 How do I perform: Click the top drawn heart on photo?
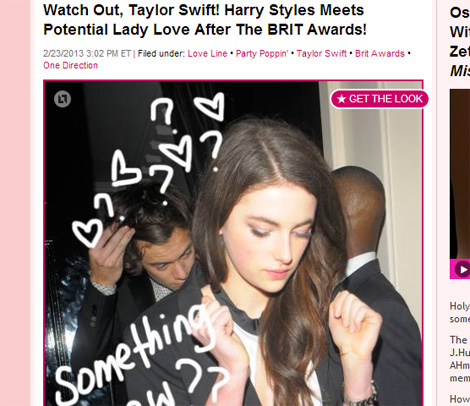coord(210,106)
